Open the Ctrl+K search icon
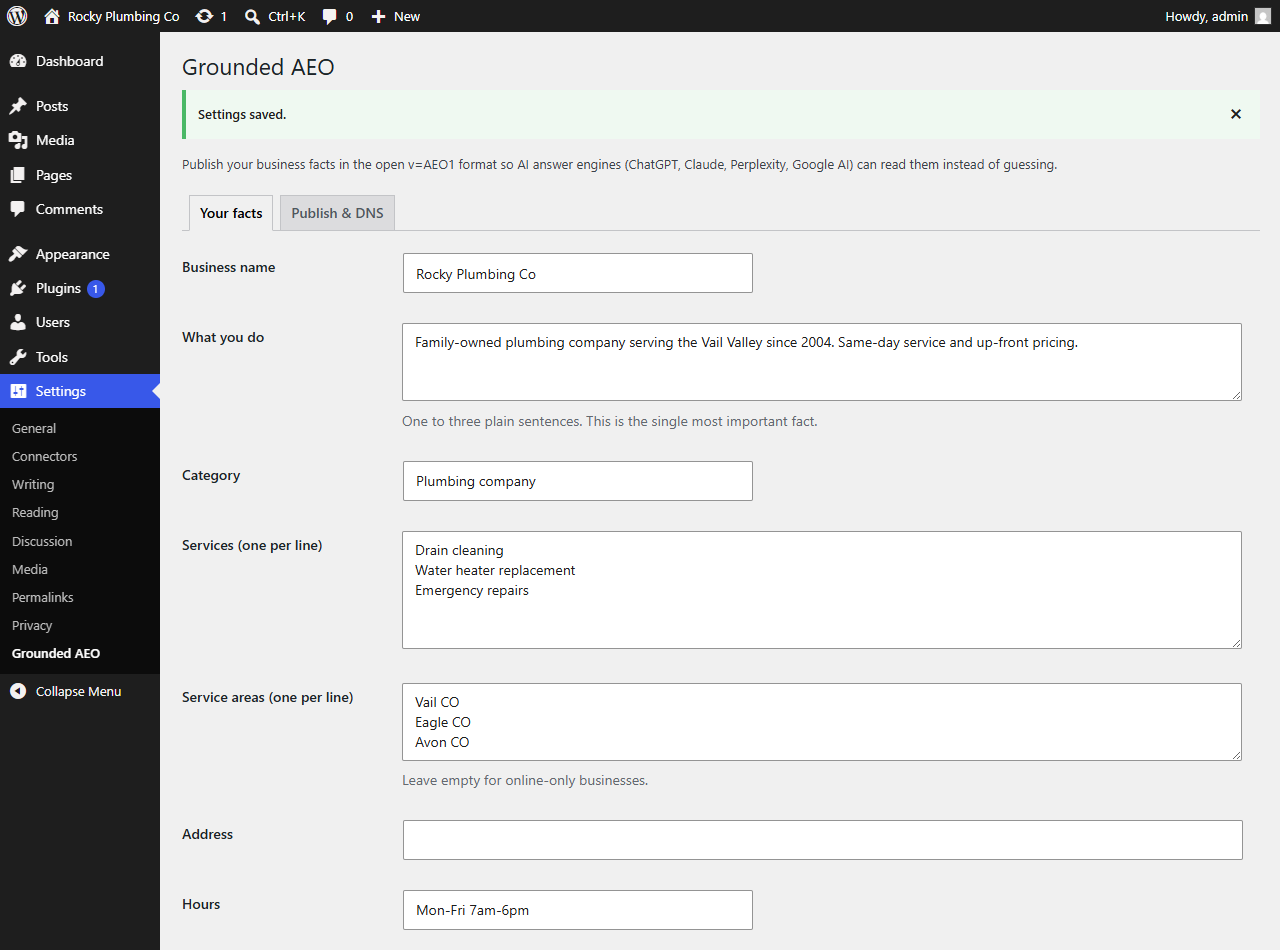The height and width of the screenshot is (950, 1280). pyautogui.click(x=253, y=16)
